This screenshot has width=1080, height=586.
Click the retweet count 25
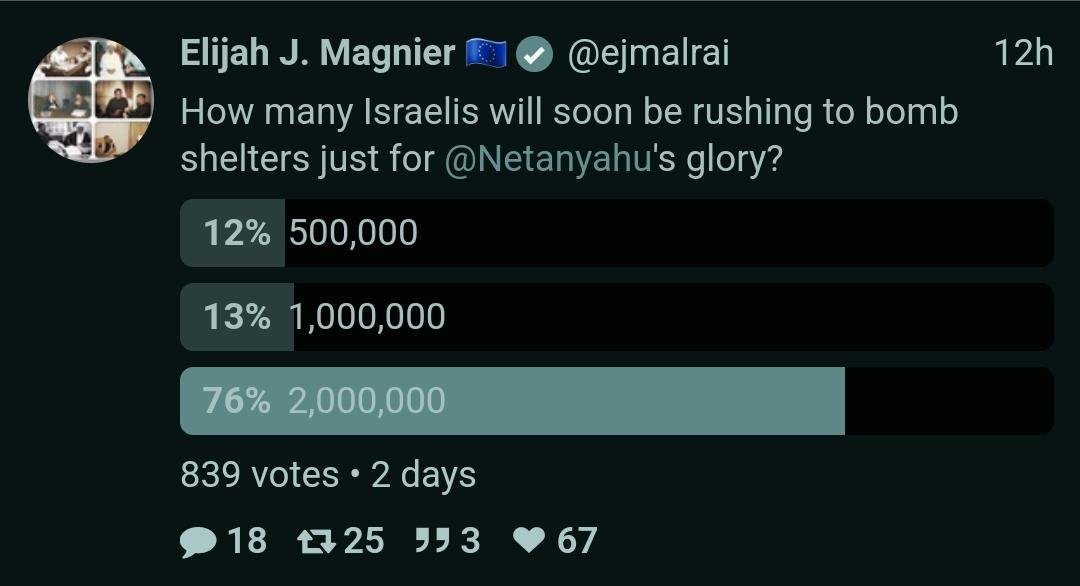[x=364, y=541]
